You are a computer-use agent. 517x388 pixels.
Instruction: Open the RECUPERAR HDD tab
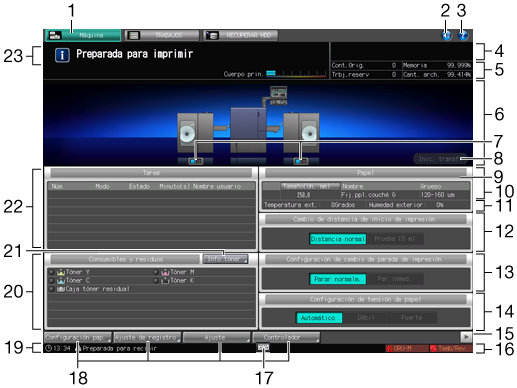click(x=240, y=35)
